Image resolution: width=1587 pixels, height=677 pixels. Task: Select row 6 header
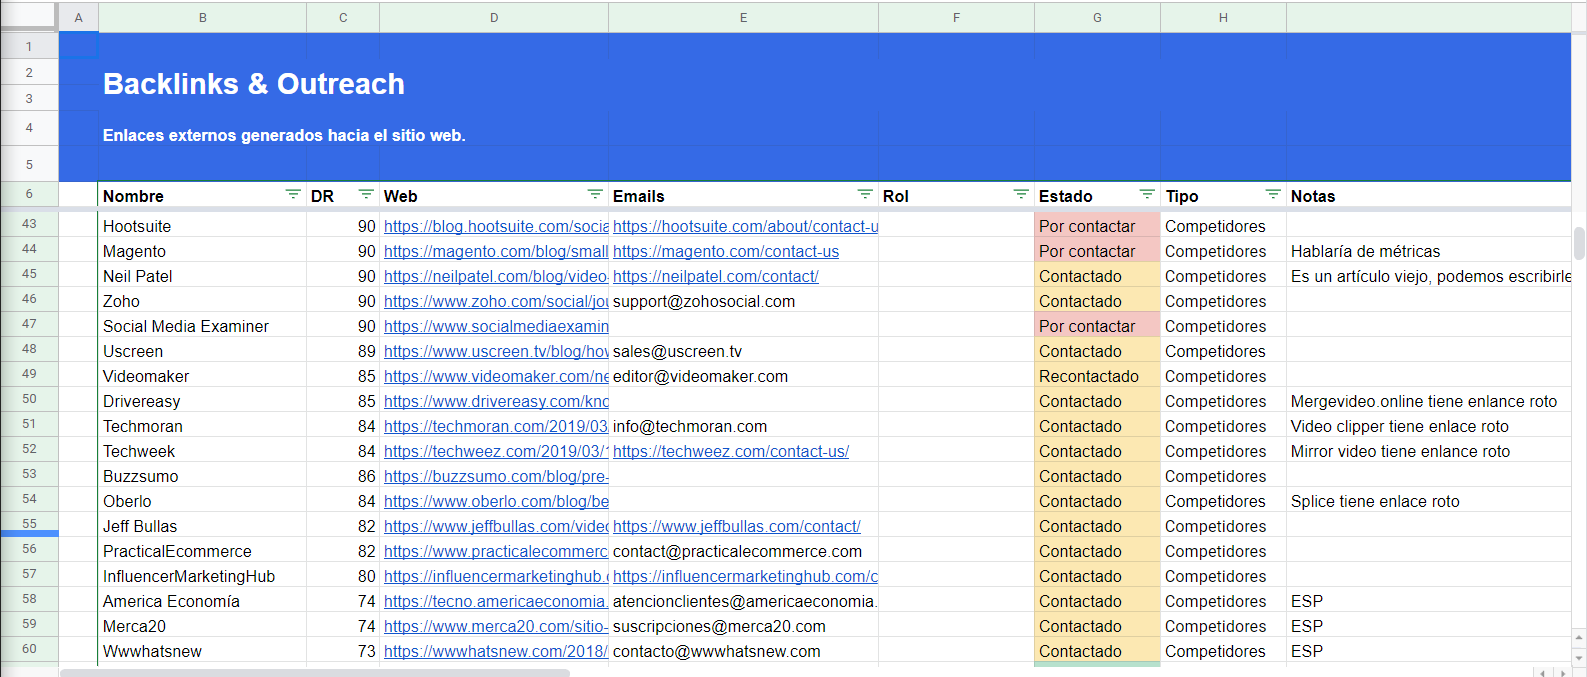pos(29,194)
